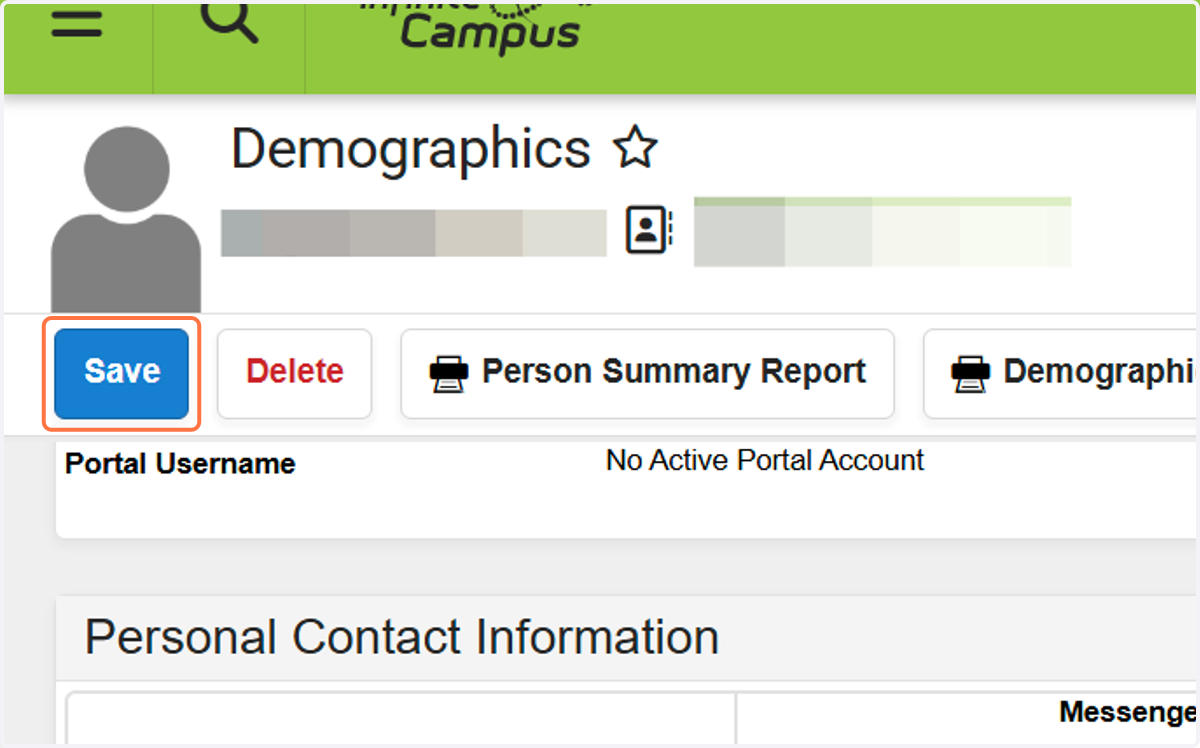
Task: Click the blurred person name beneath Demographics
Action: click(x=414, y=233)
